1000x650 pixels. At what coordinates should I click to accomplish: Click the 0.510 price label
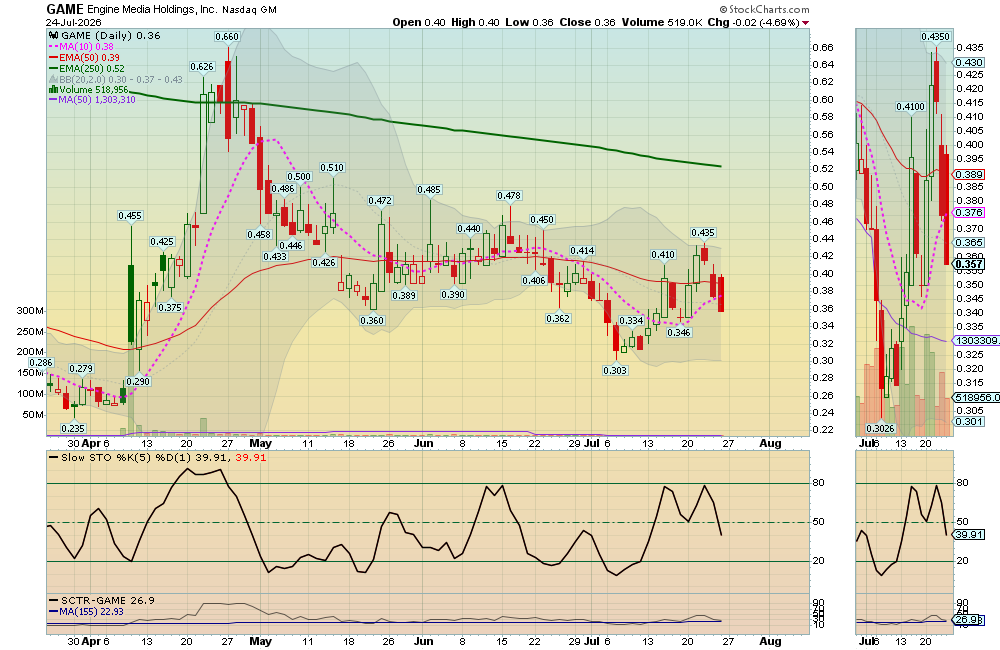332,167
